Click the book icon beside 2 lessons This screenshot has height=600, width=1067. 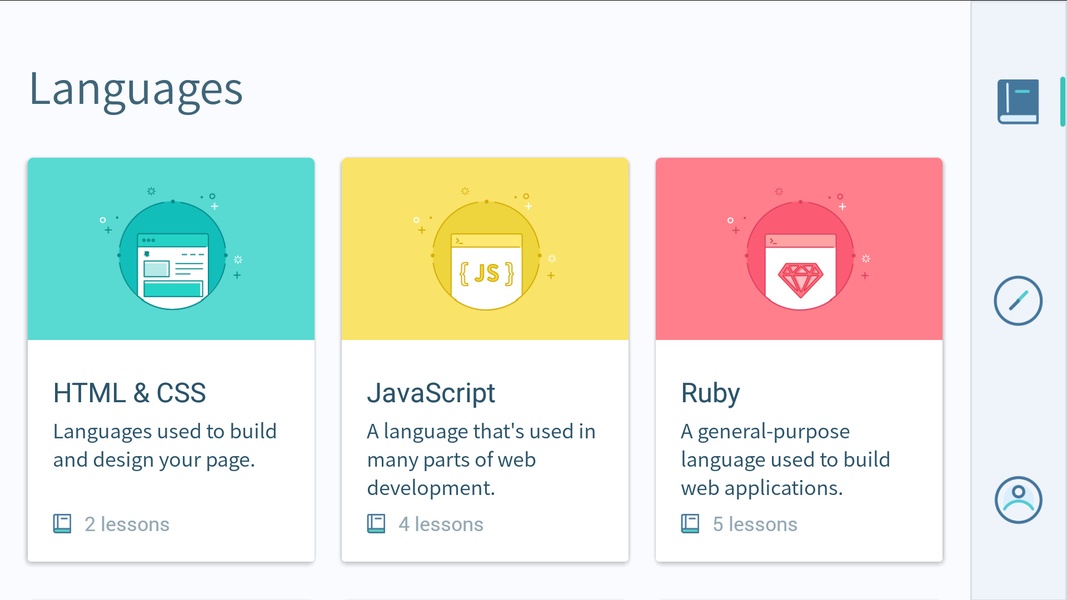point(62,524)
